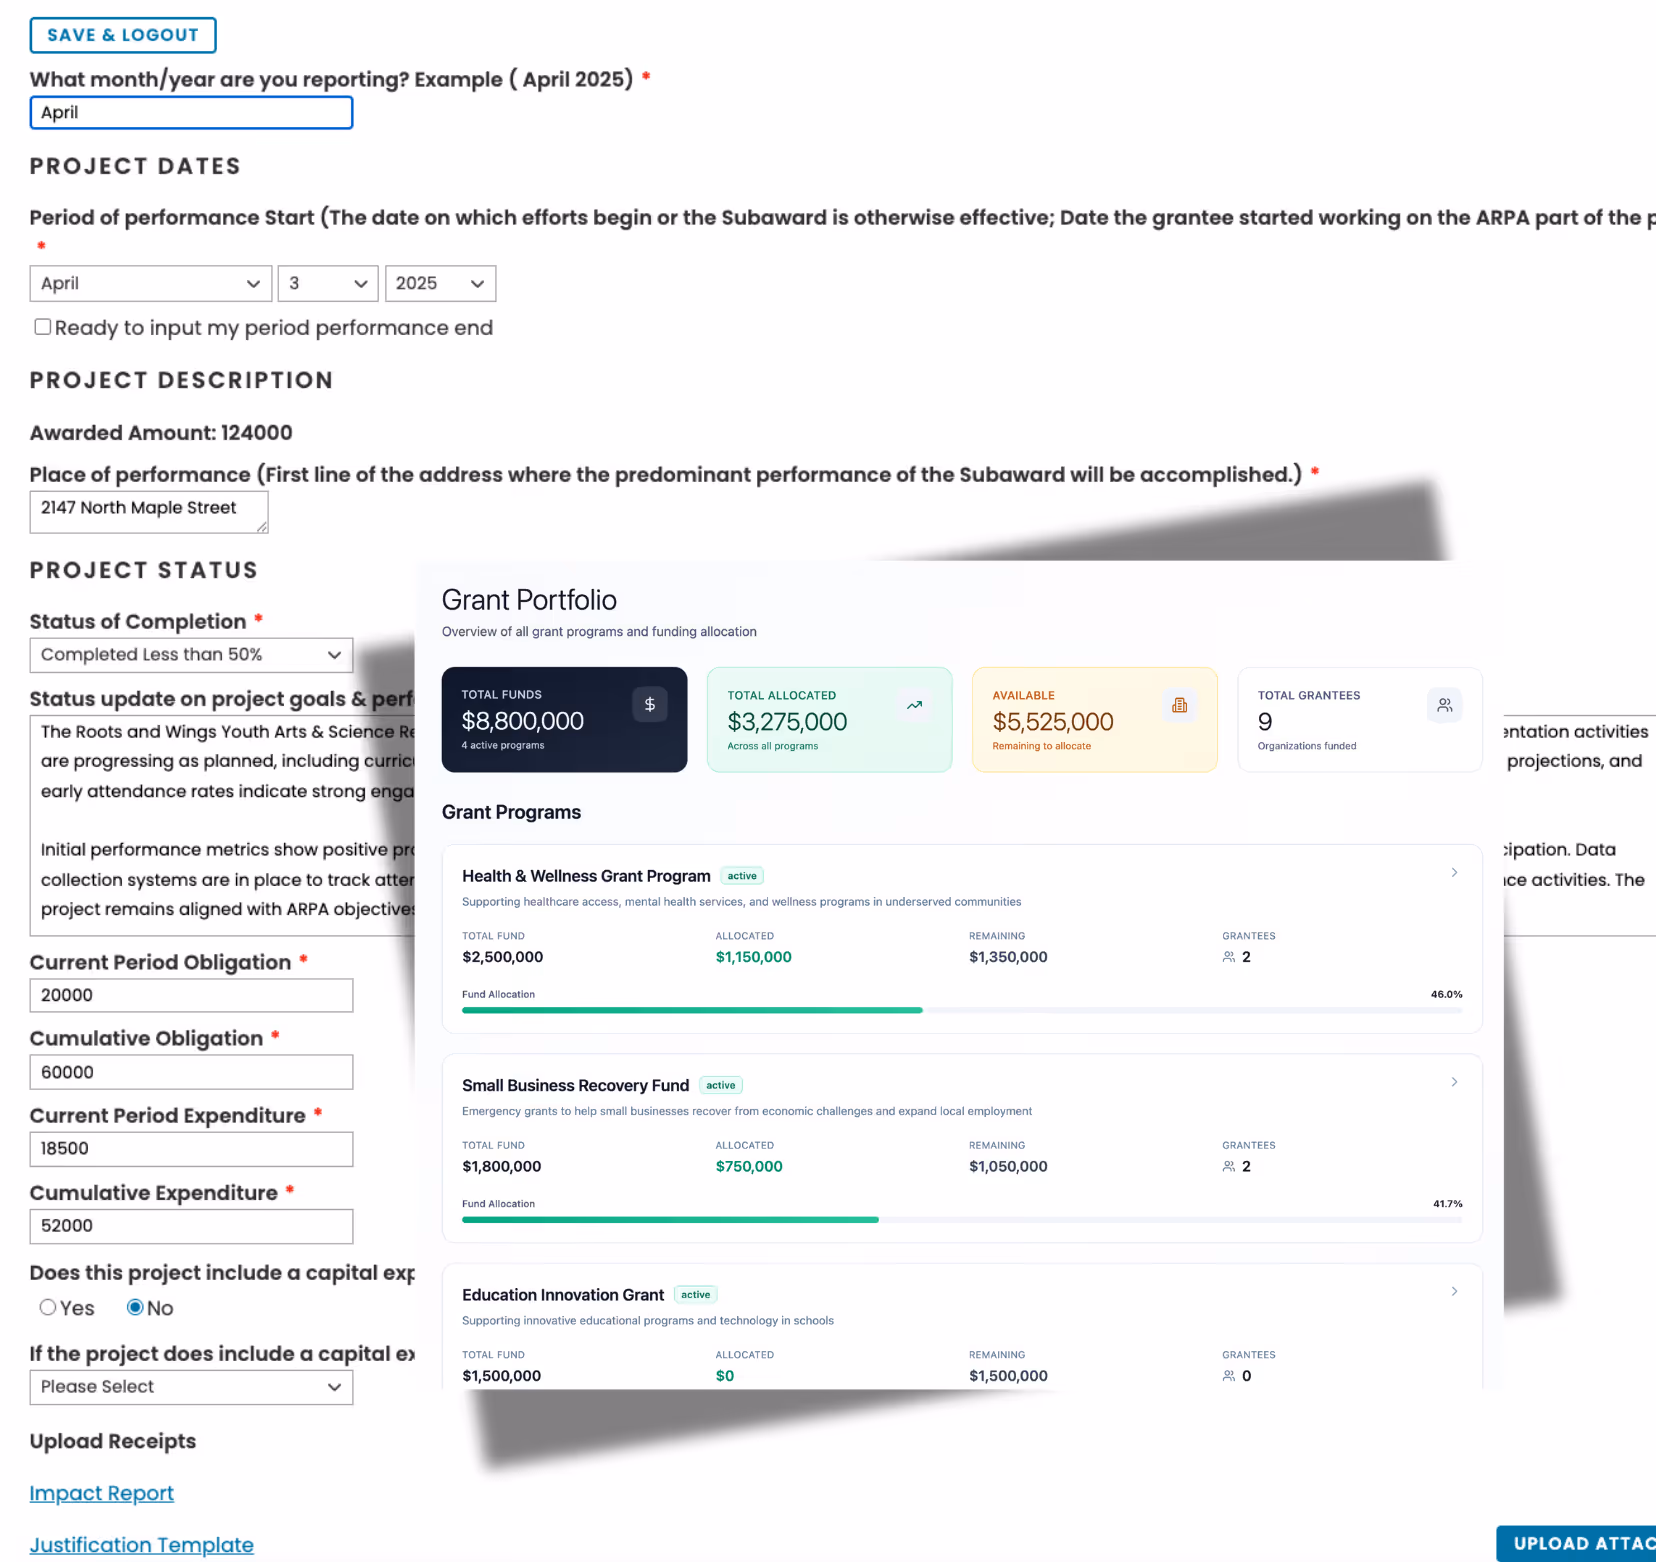The height and width of the screenshot is (1562, 1656).
Task: Expand the Small Business Recovery Fund details
Action: [x=1454, y=1081]
